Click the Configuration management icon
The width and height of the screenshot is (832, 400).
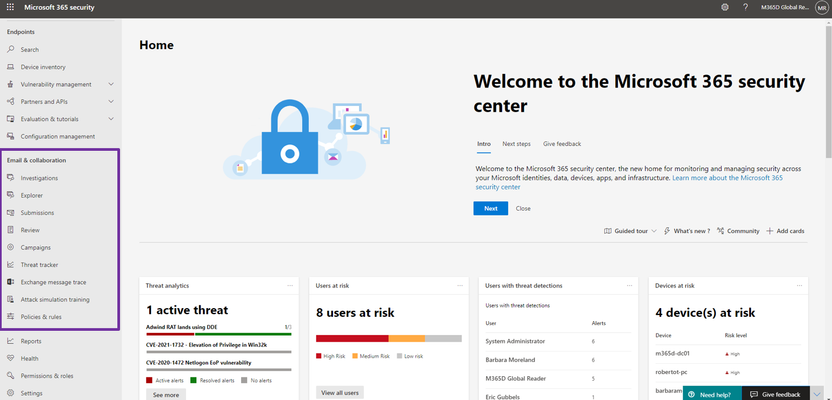click(x=11, y=136)
